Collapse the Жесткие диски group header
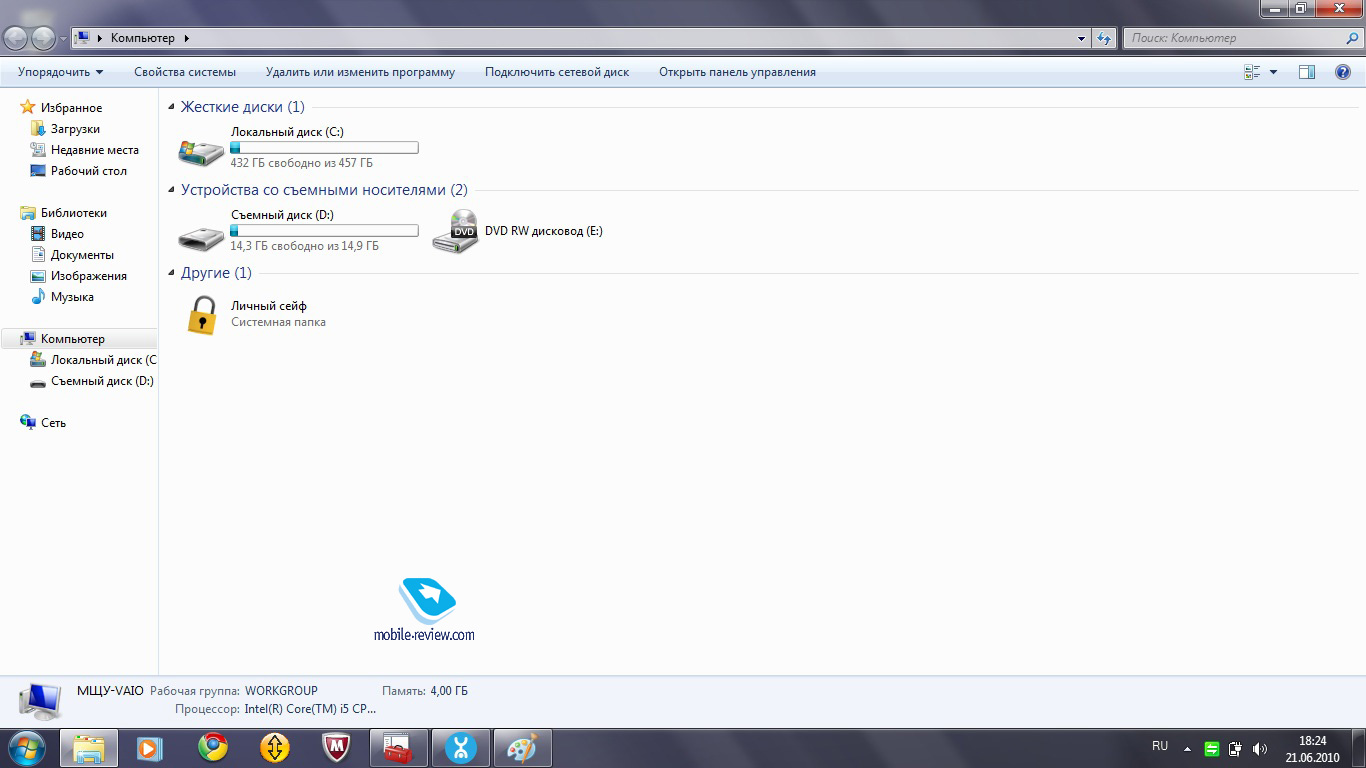Image resolution: width=1366 pixels, height=768 pixels. click(x=171, y=107)
